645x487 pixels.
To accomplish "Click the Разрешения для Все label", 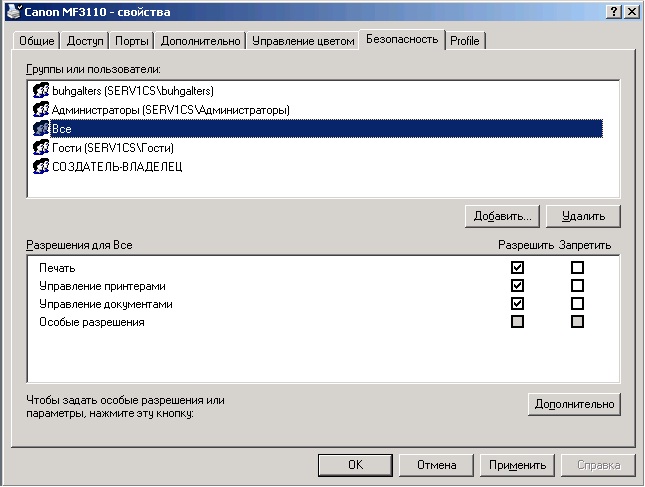I will tap(79, 245).
